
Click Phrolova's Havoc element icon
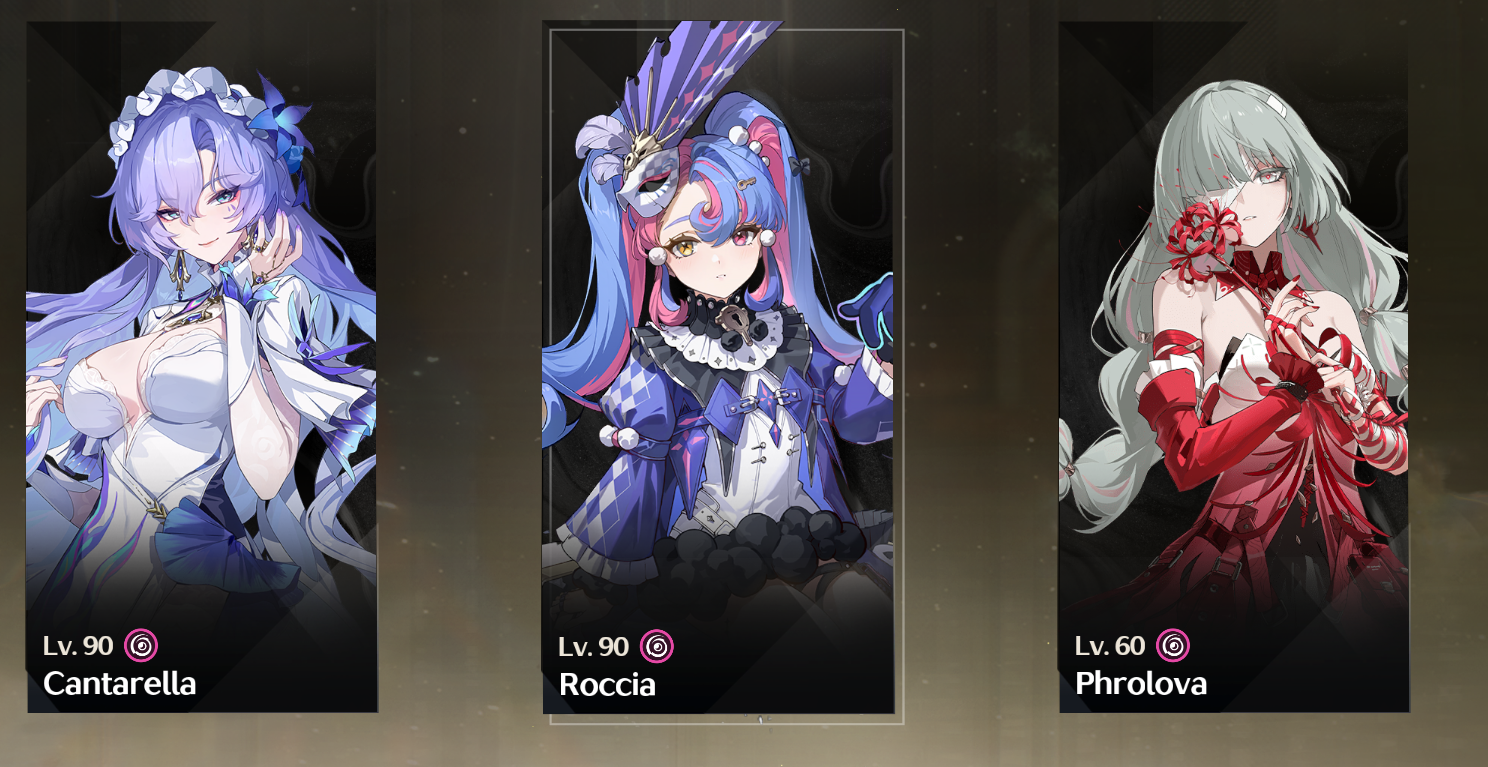(1173, 646)
